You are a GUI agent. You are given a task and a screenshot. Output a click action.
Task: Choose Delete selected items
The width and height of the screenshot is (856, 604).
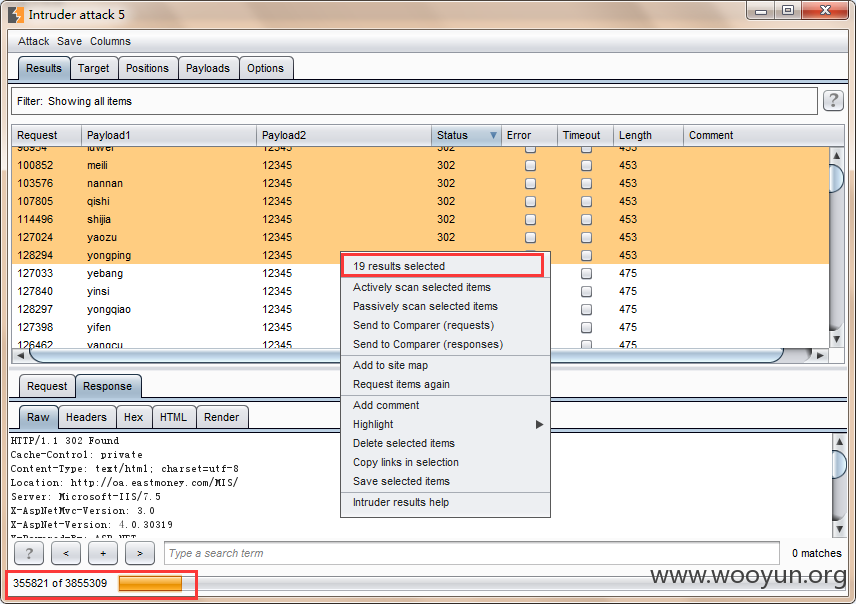[x=445, y=443]
